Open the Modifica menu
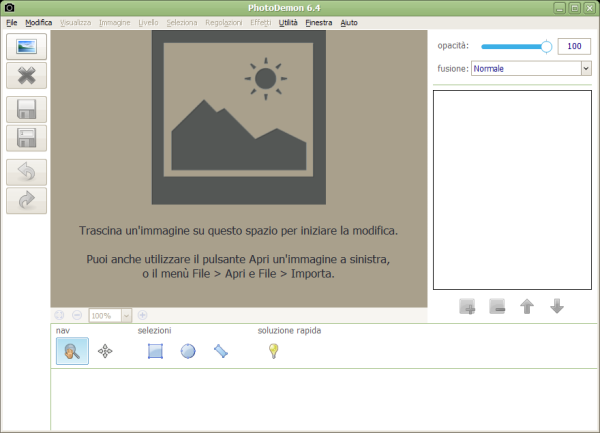This screenshot has height=433, width=600. click(38, 22)
